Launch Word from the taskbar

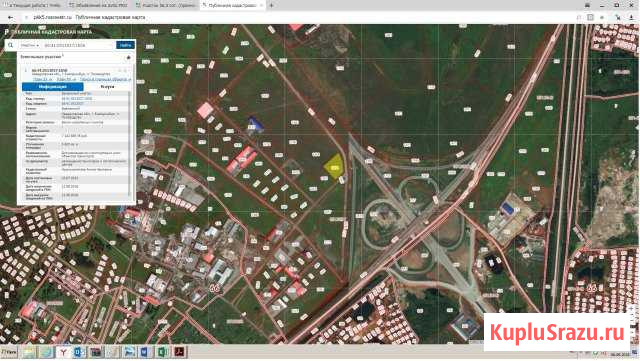[146, 352]
